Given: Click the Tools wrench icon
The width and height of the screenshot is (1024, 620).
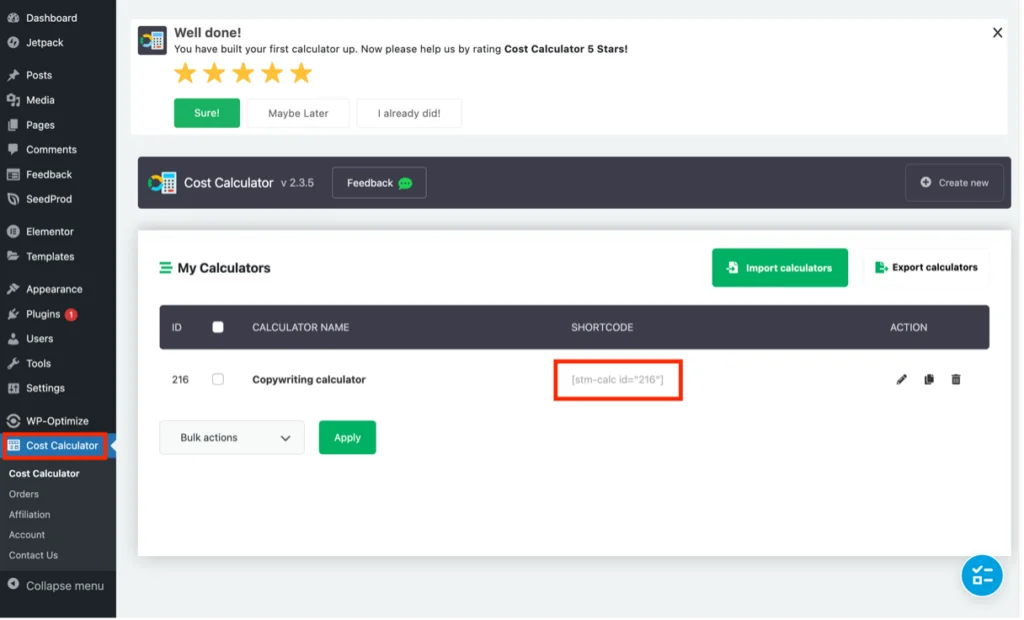Looking at the screenshot, I should (x=13, y=363).
